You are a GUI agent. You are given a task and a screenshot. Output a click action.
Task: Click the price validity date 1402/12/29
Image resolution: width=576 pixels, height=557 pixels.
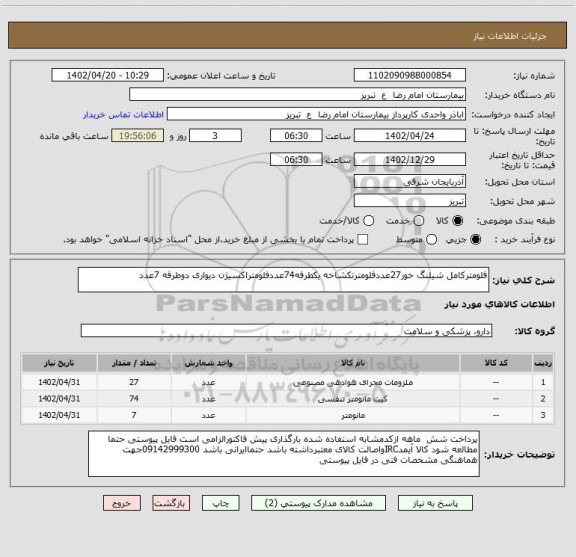tap(410, 159)
